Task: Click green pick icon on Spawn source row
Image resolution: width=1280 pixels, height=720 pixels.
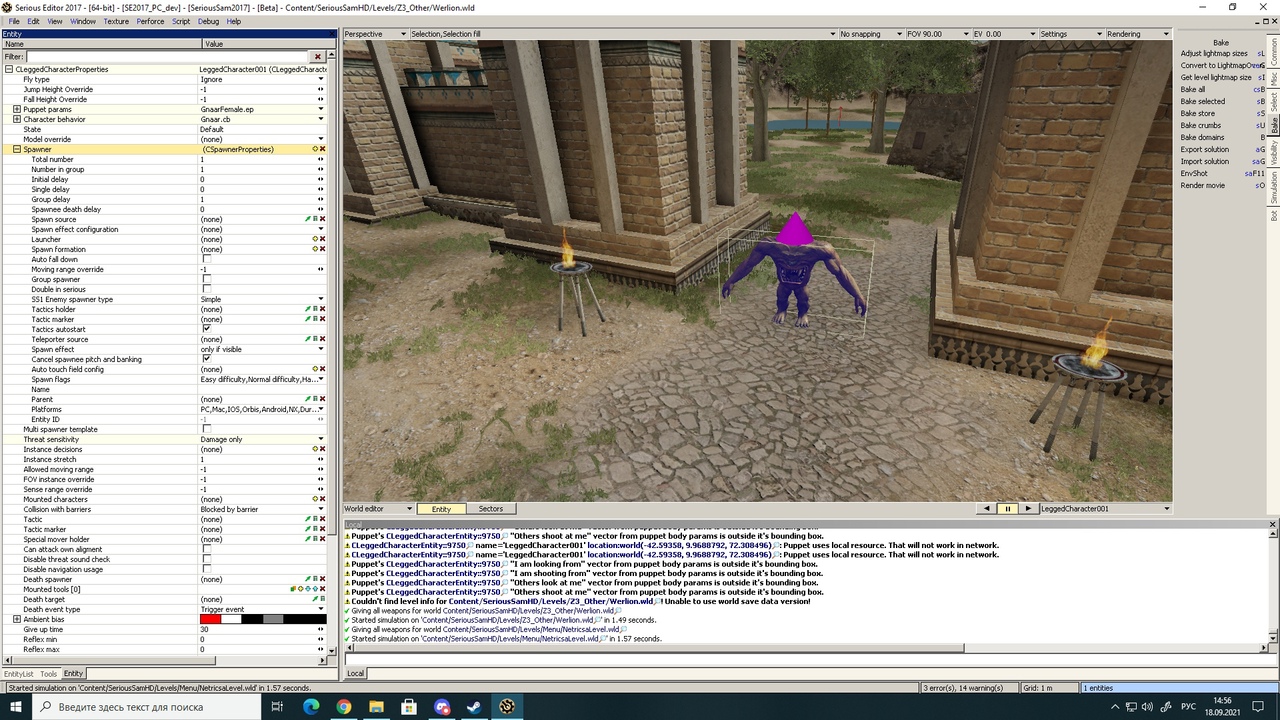Action: (308, 219)
